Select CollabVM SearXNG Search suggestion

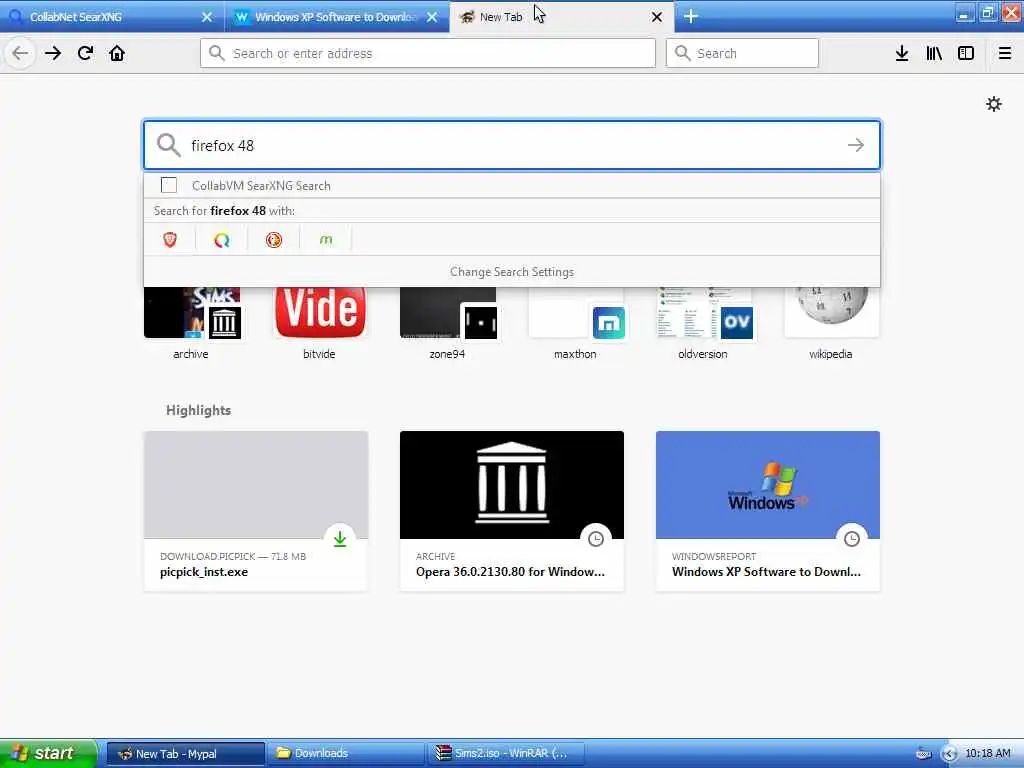512,185
